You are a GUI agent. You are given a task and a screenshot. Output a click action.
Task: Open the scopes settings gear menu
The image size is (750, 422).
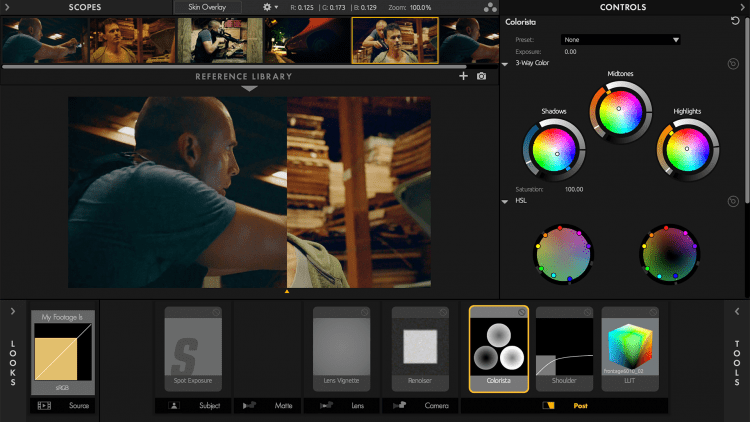click(x=269, y=7)
